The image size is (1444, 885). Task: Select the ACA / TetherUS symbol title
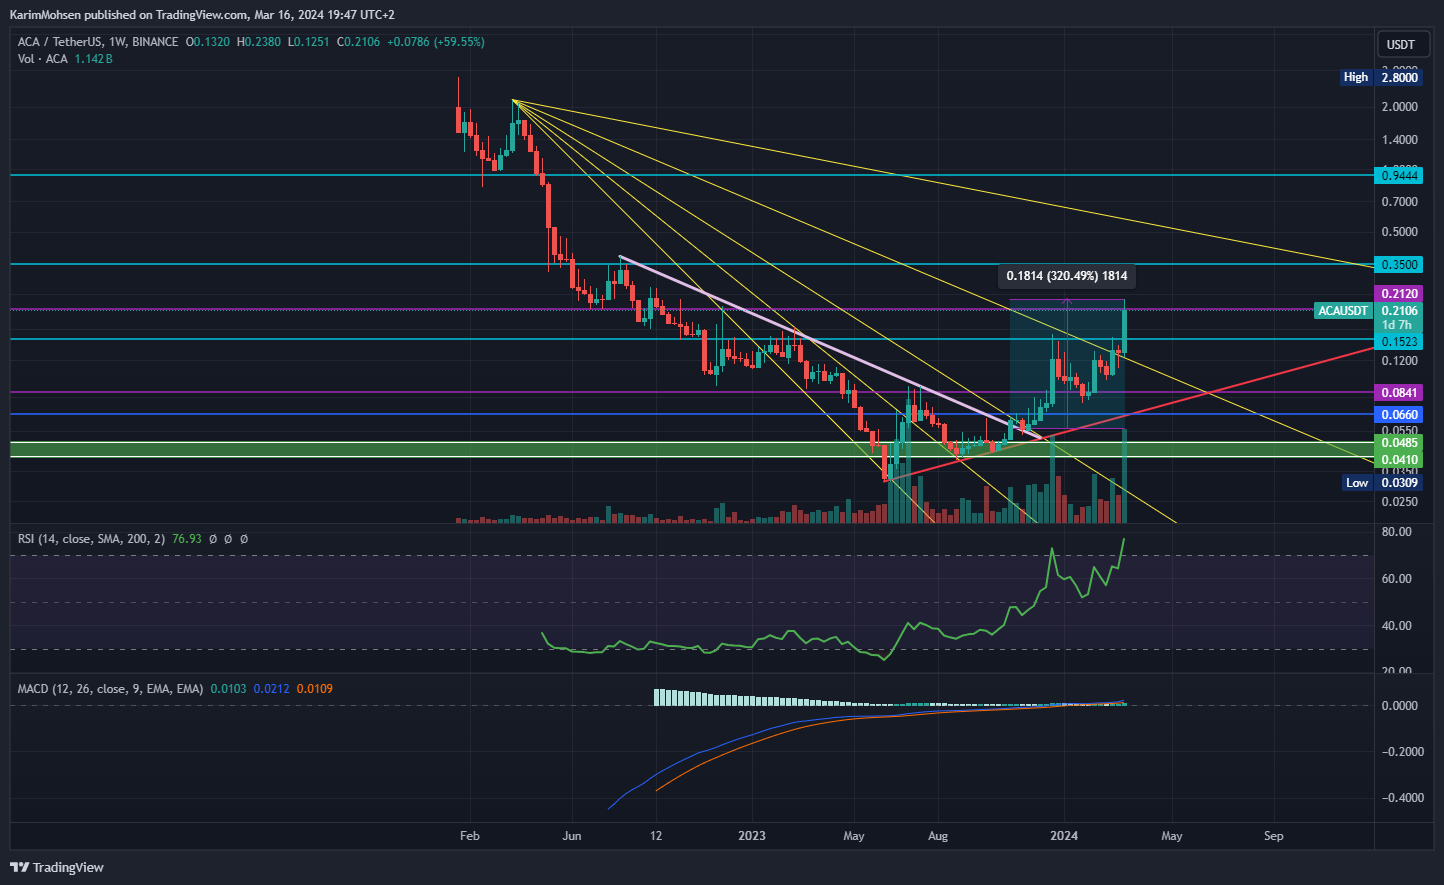98,42
